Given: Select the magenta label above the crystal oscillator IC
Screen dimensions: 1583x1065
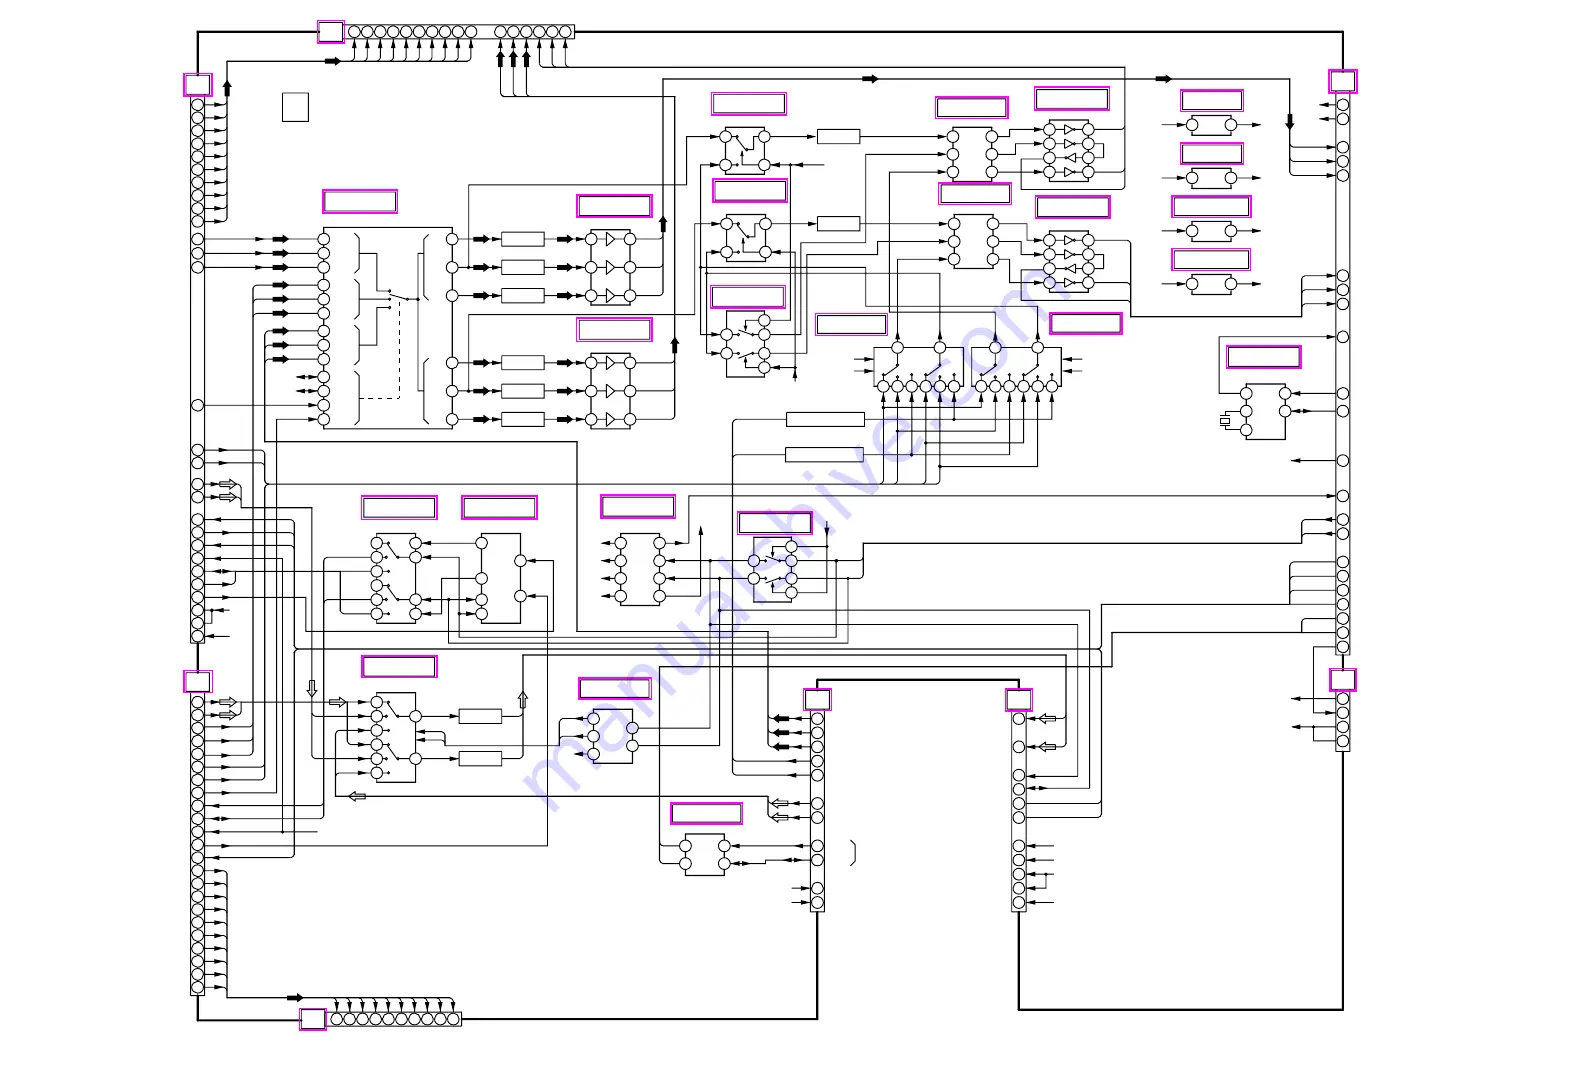Looking at the screenshot, I should pyautogui.click(x=1264, y=357).
